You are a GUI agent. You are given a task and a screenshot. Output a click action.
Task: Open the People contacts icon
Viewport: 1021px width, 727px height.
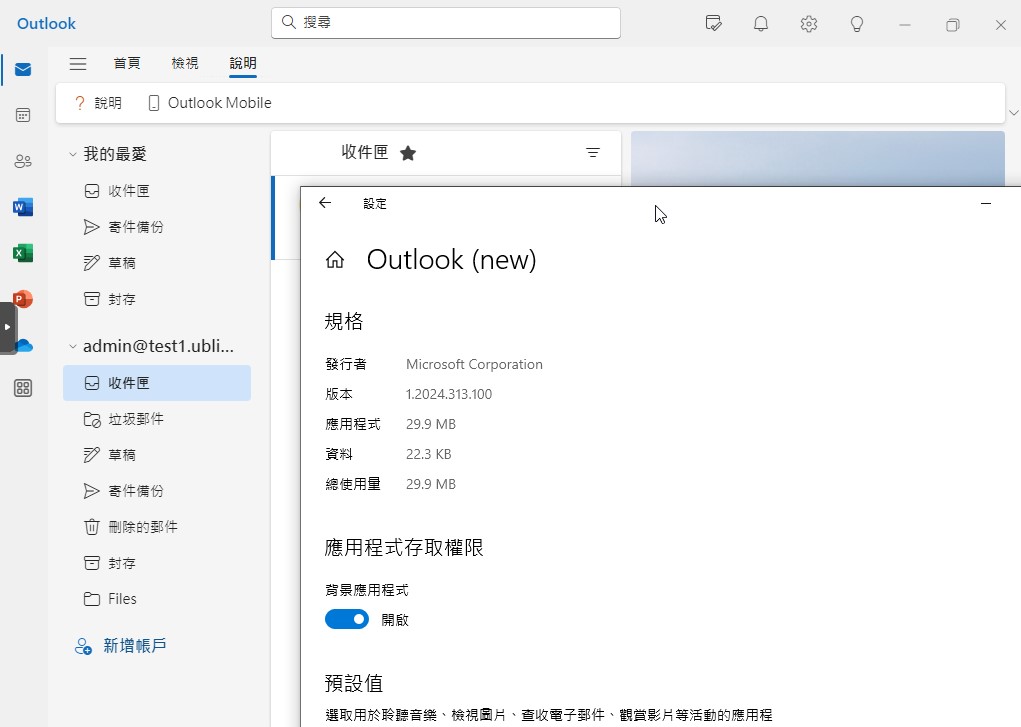[23, 161]
